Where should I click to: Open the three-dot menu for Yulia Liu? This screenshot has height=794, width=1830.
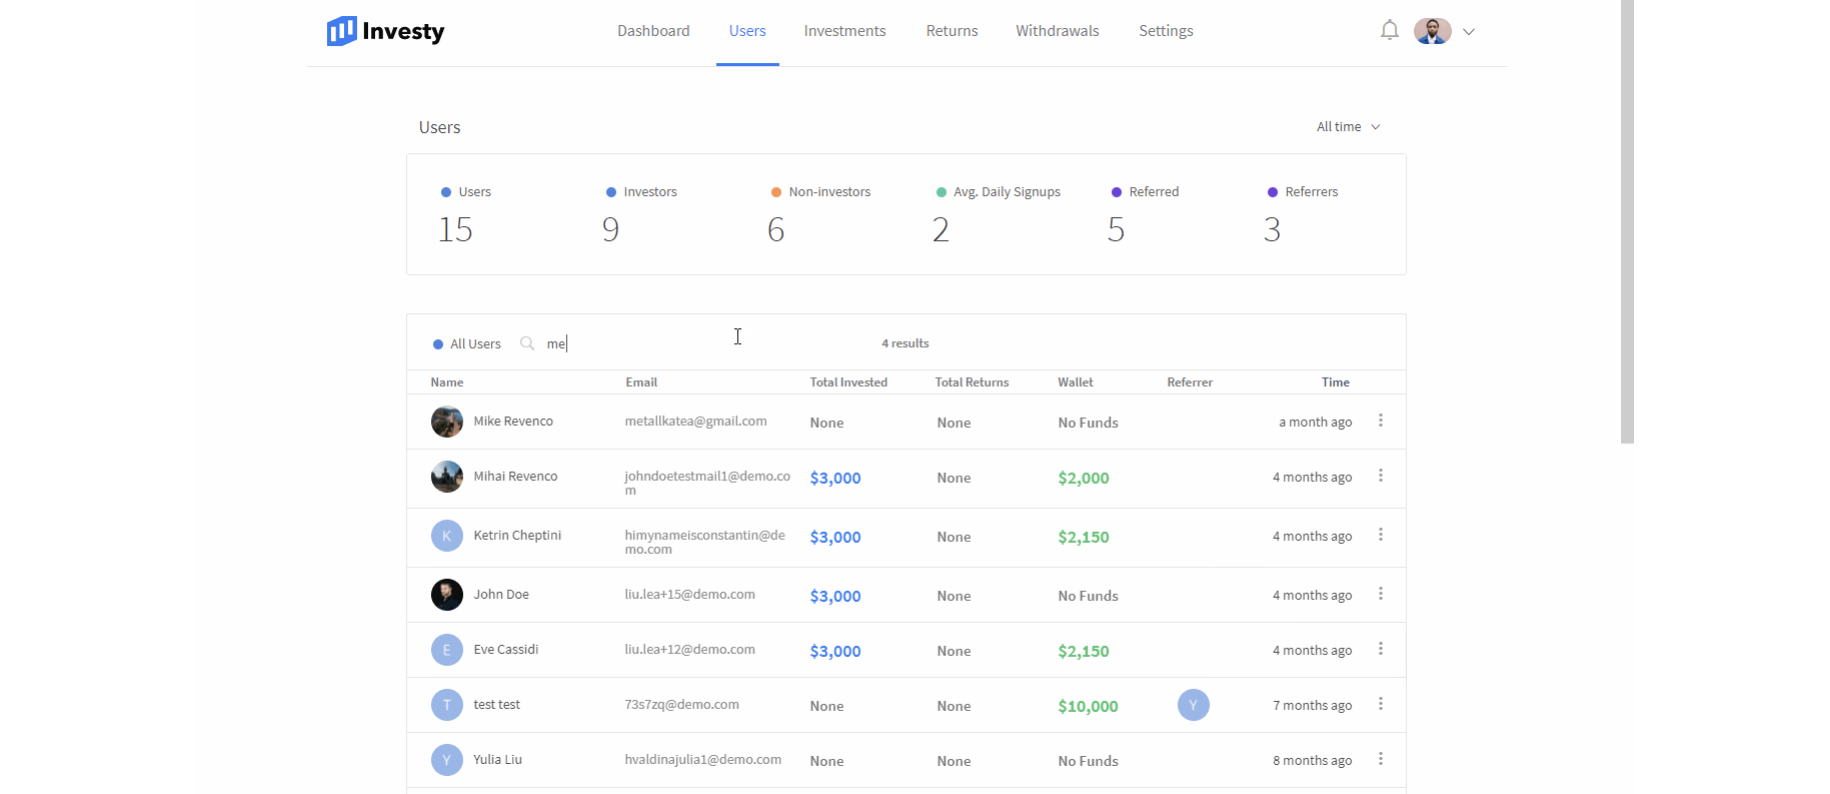pos(1380,759)
